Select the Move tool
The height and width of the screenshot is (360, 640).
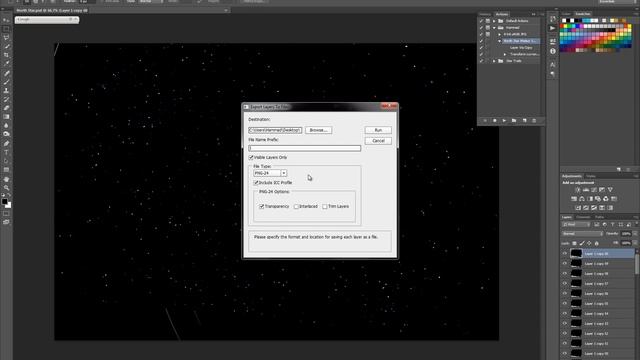point(6,20)
